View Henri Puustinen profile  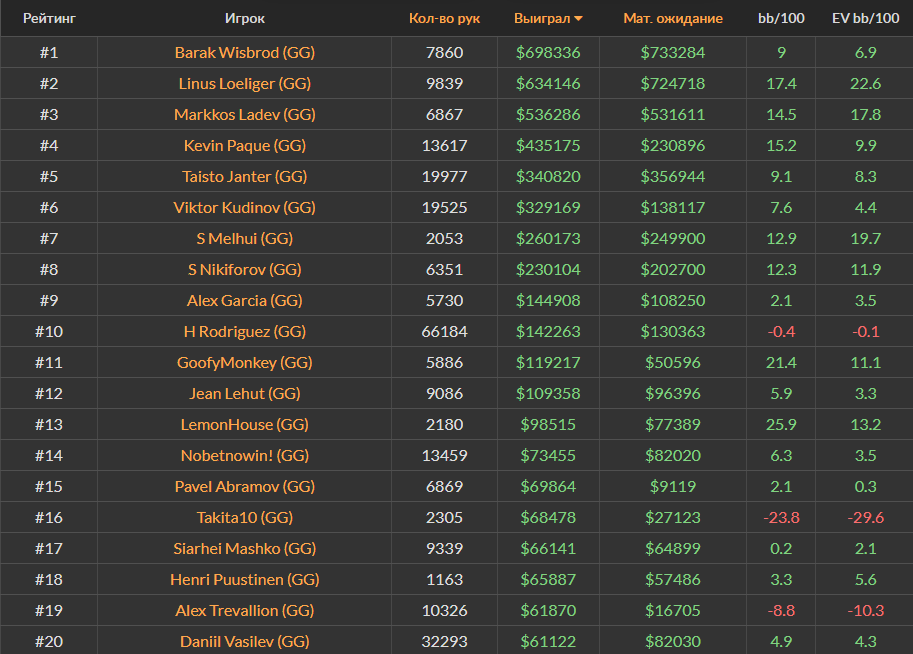(245, 579)
